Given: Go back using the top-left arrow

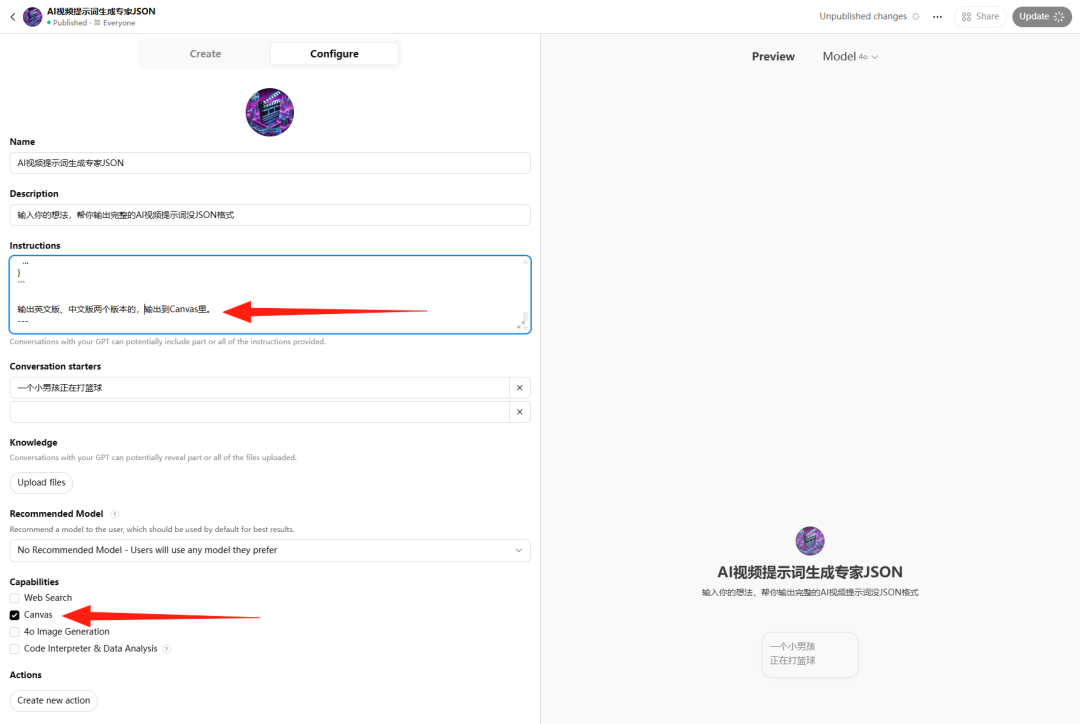Looking at the screenshot, I should coord(12,17).
